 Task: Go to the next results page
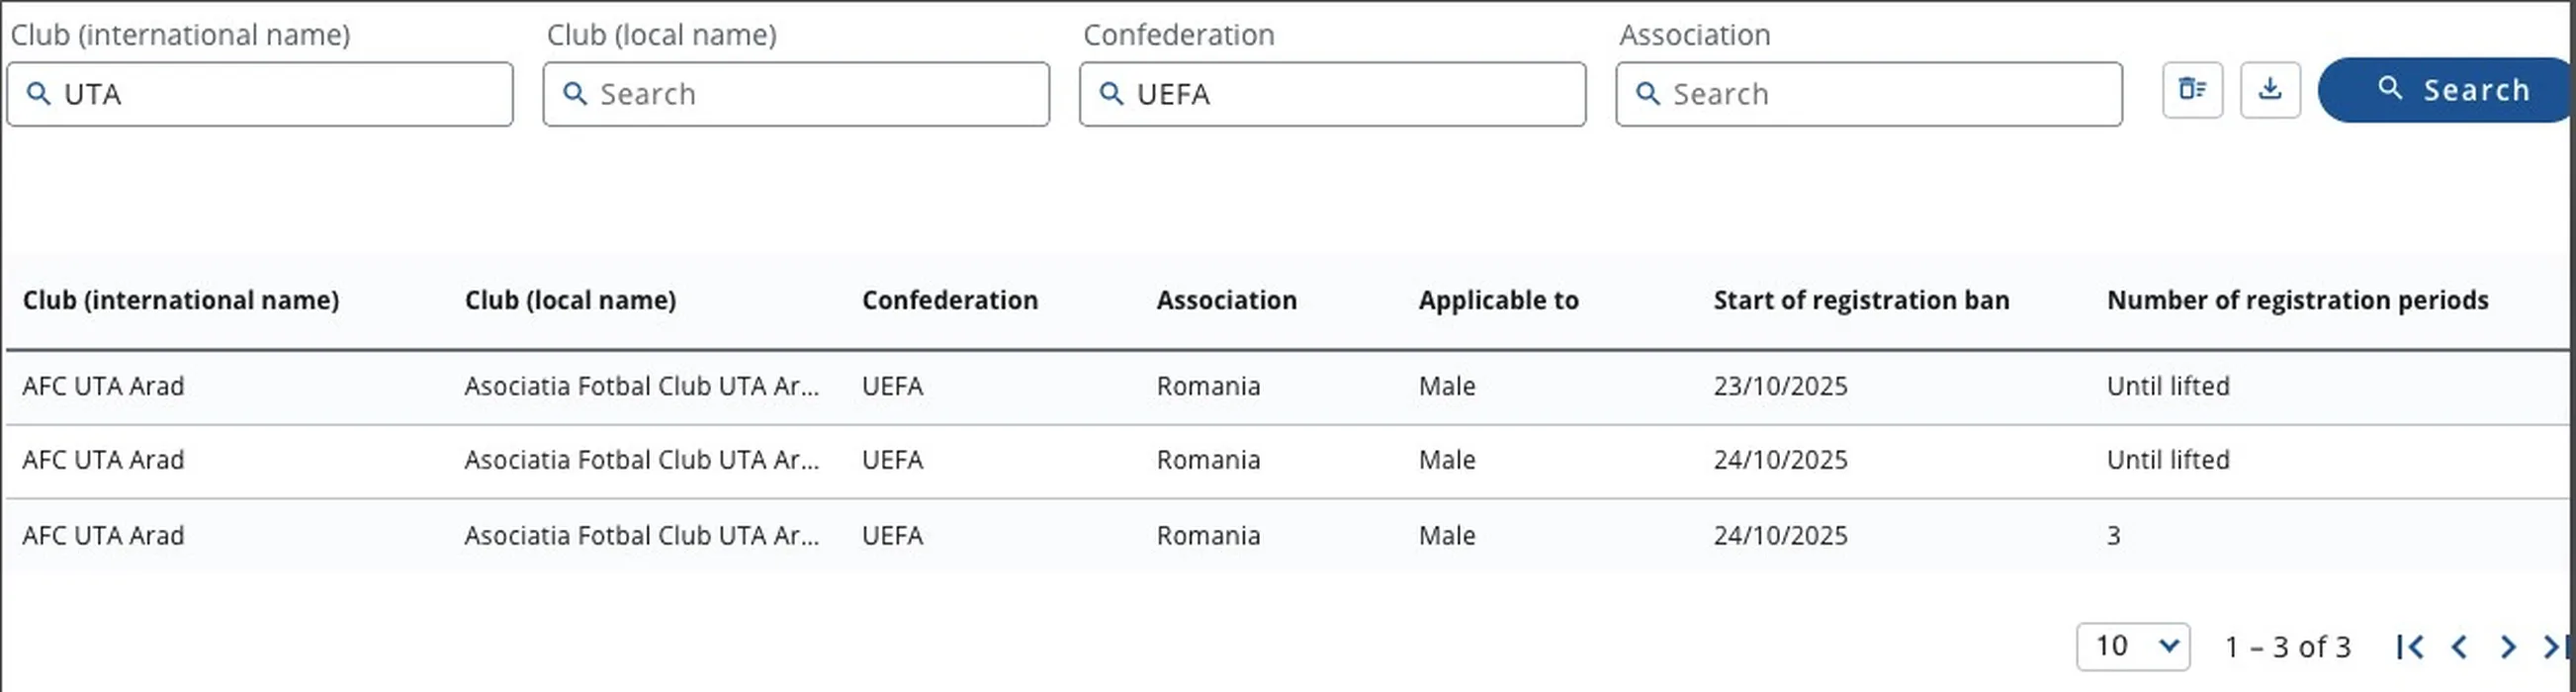(x=2507, y=647)
